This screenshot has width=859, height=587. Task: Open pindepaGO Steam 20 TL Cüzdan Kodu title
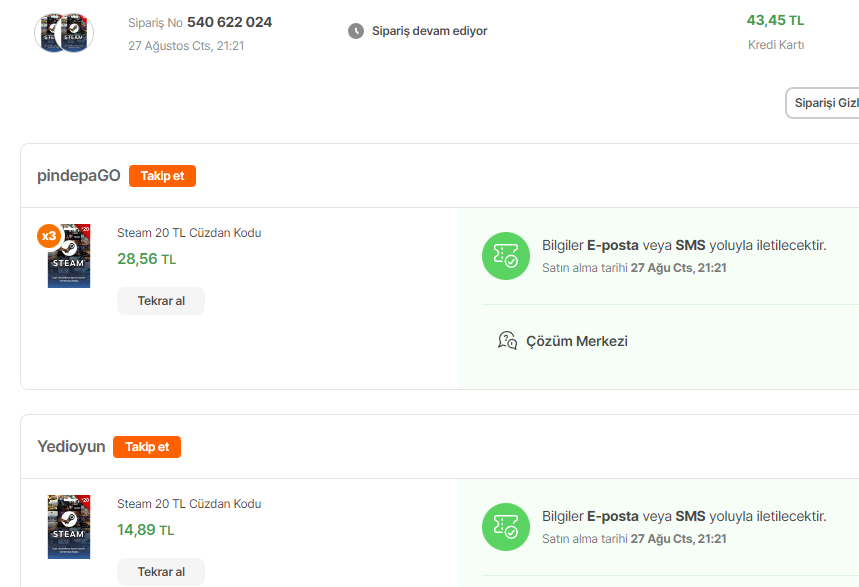(189, 233)
